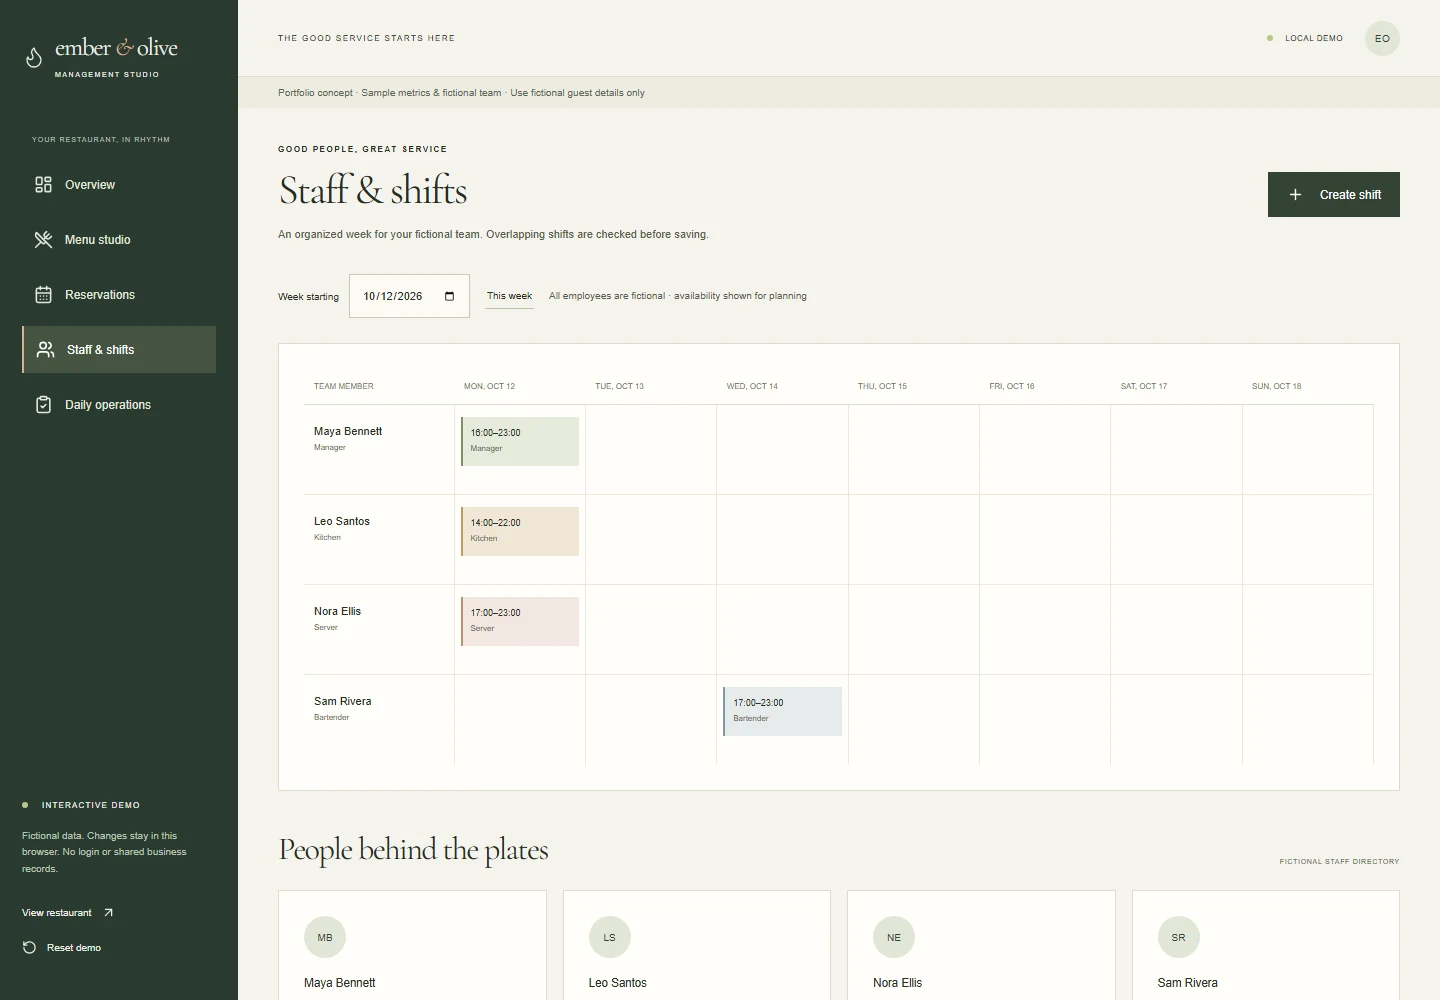Jump to This week

click(x=509, y=296)
